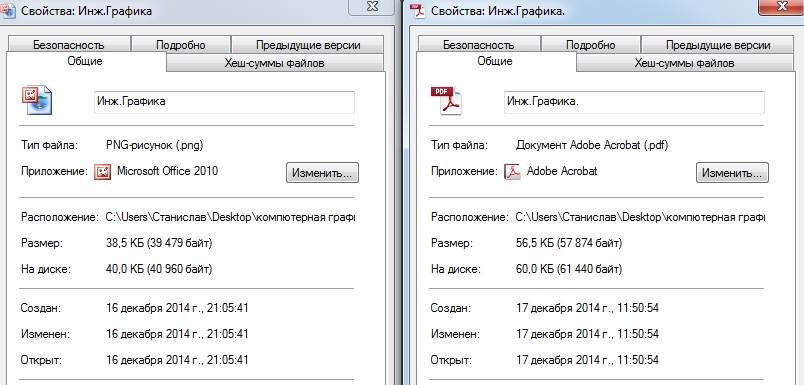This screenshot has height=385, width=804.
Task: Click the on-disk value 40,0 КБ (40 960 байт)
Action: pos(159,268)
